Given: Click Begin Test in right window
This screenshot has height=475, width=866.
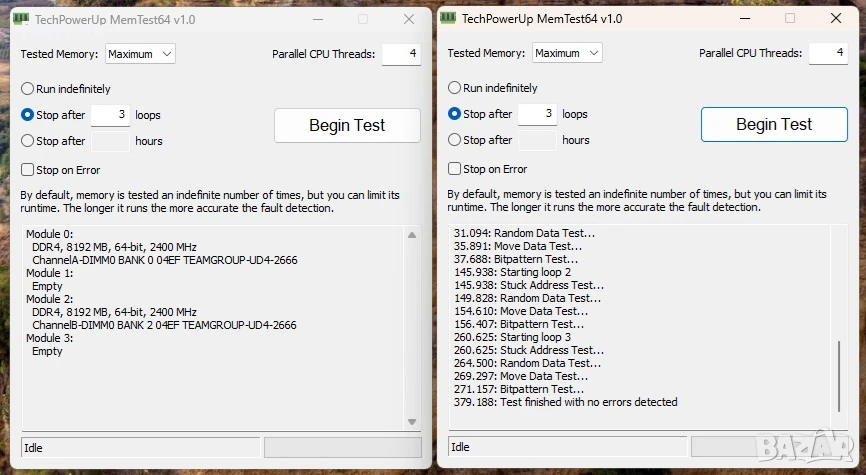Looking at the screenshot, I should coord(774,124).
